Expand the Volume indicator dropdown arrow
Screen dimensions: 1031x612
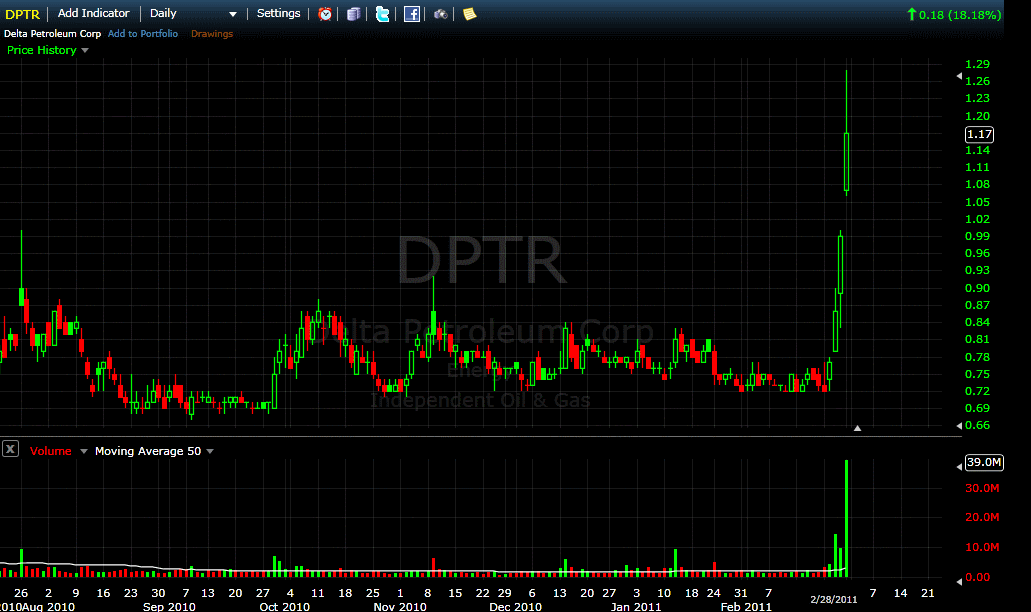point(84,452)
